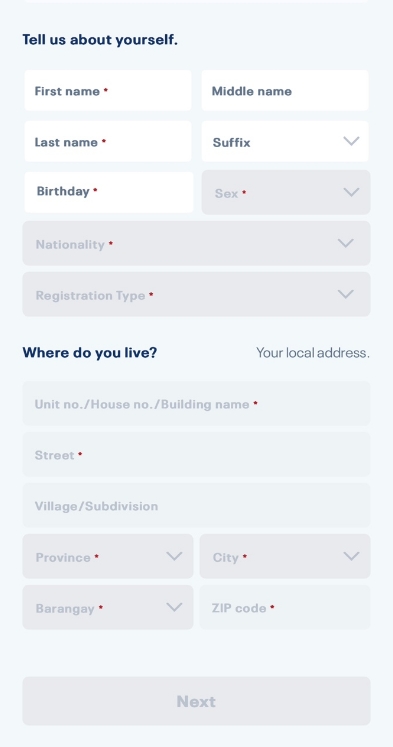Screen dimensions: 393x747
Task: Click the ZIP code field
Action: click(x=285, y=607)
